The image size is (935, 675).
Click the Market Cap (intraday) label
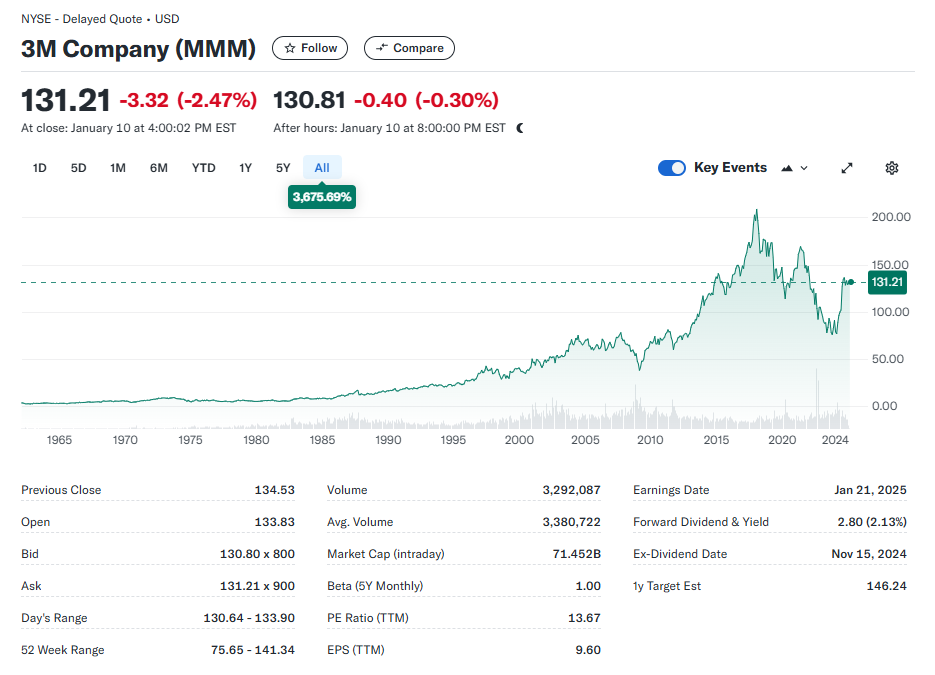click(x=386, y=554)
